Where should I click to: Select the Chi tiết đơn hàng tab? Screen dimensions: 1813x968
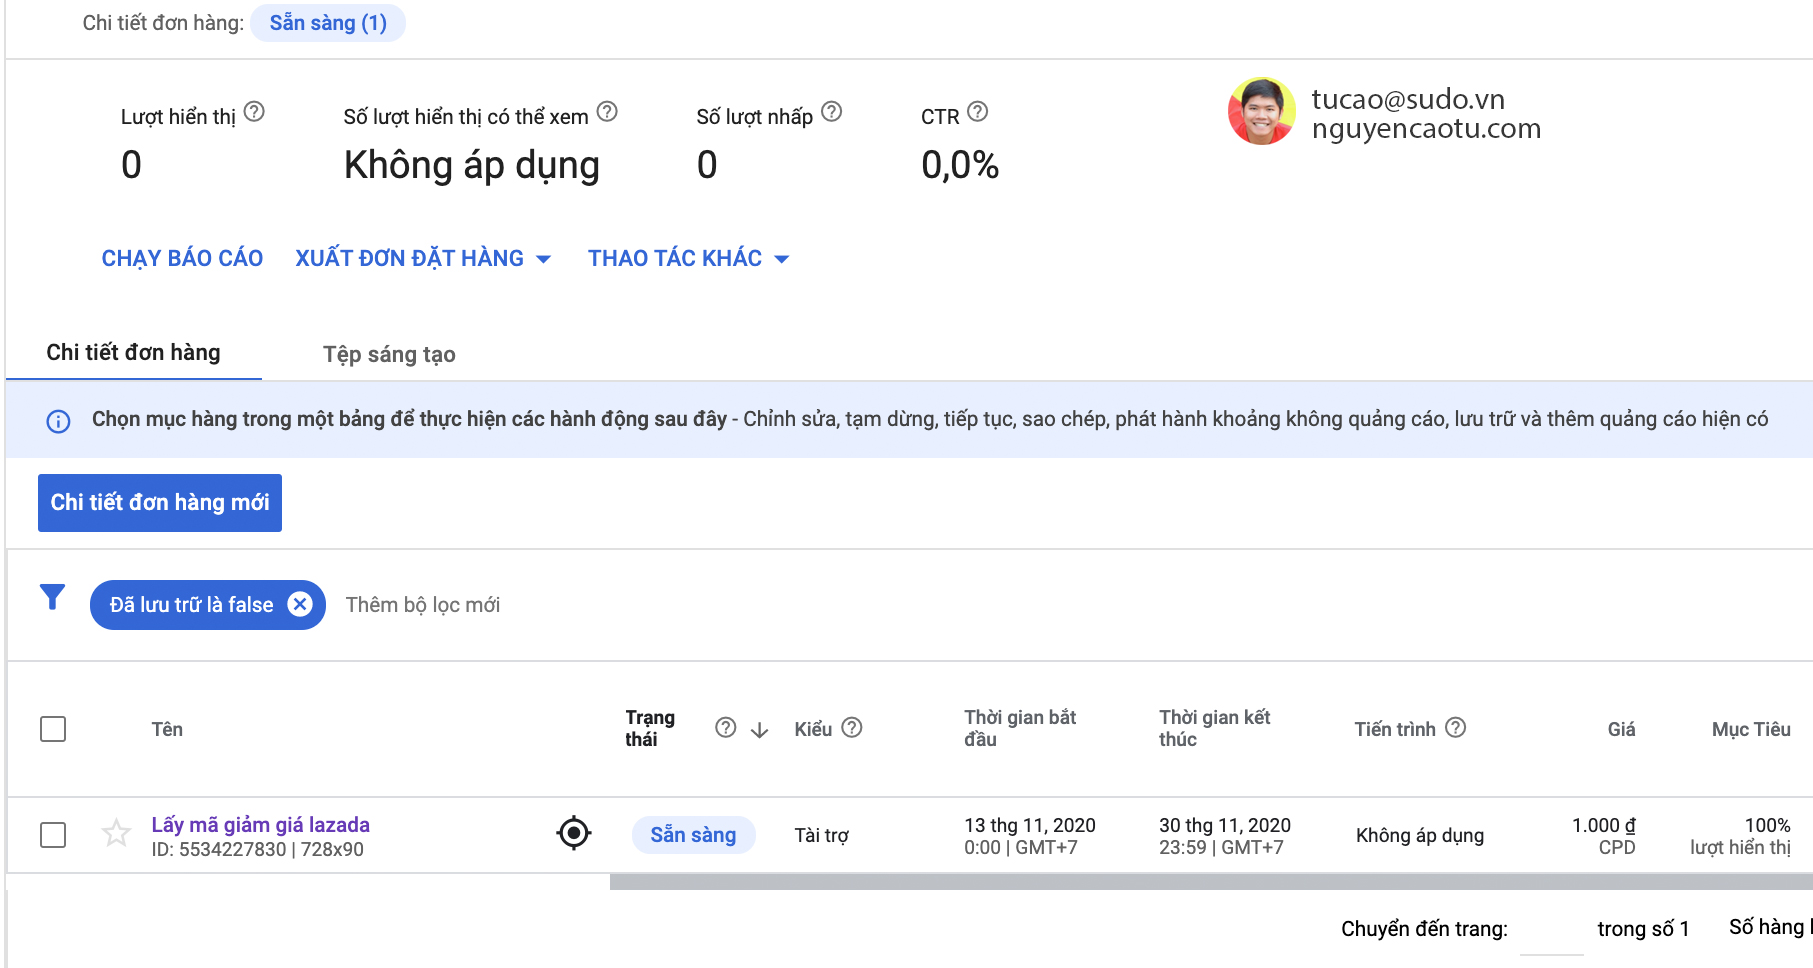tap(133, 352)
